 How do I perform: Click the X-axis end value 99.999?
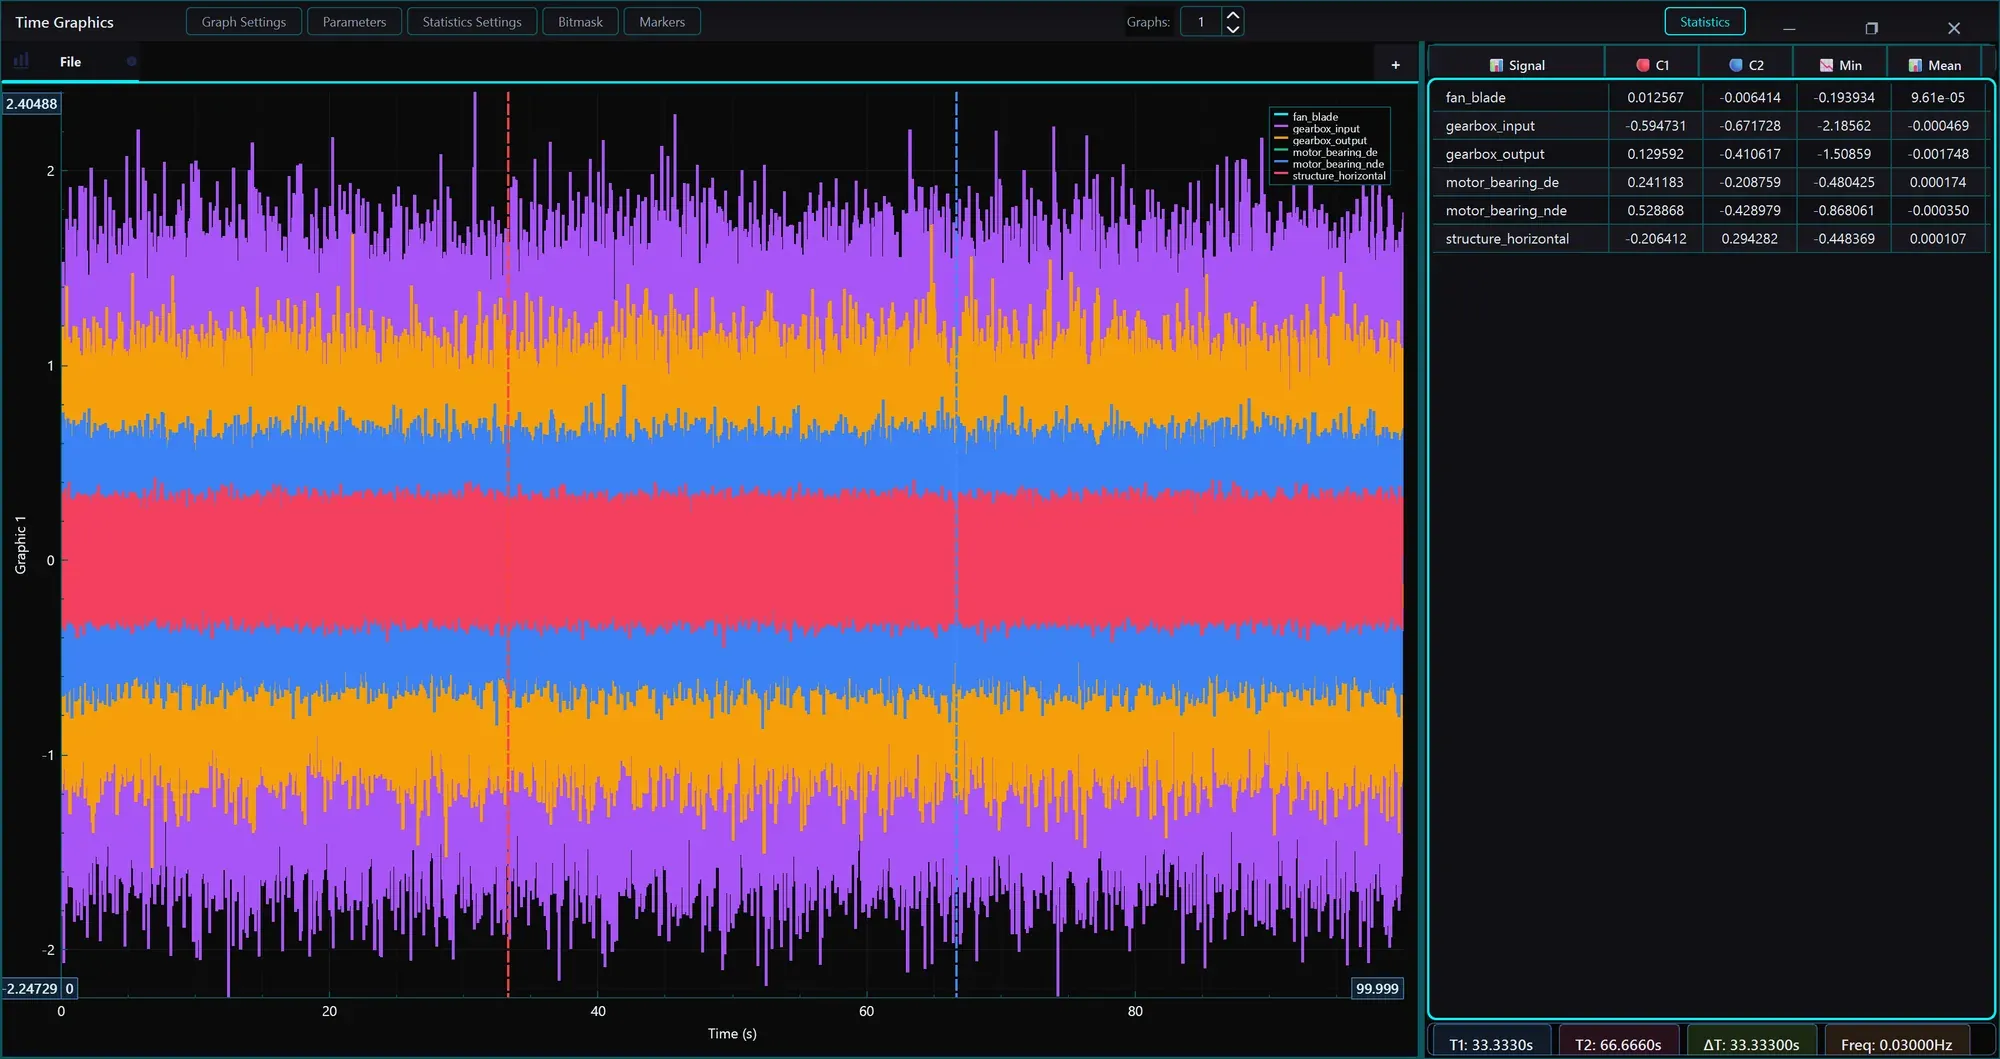coord(1377,988)
